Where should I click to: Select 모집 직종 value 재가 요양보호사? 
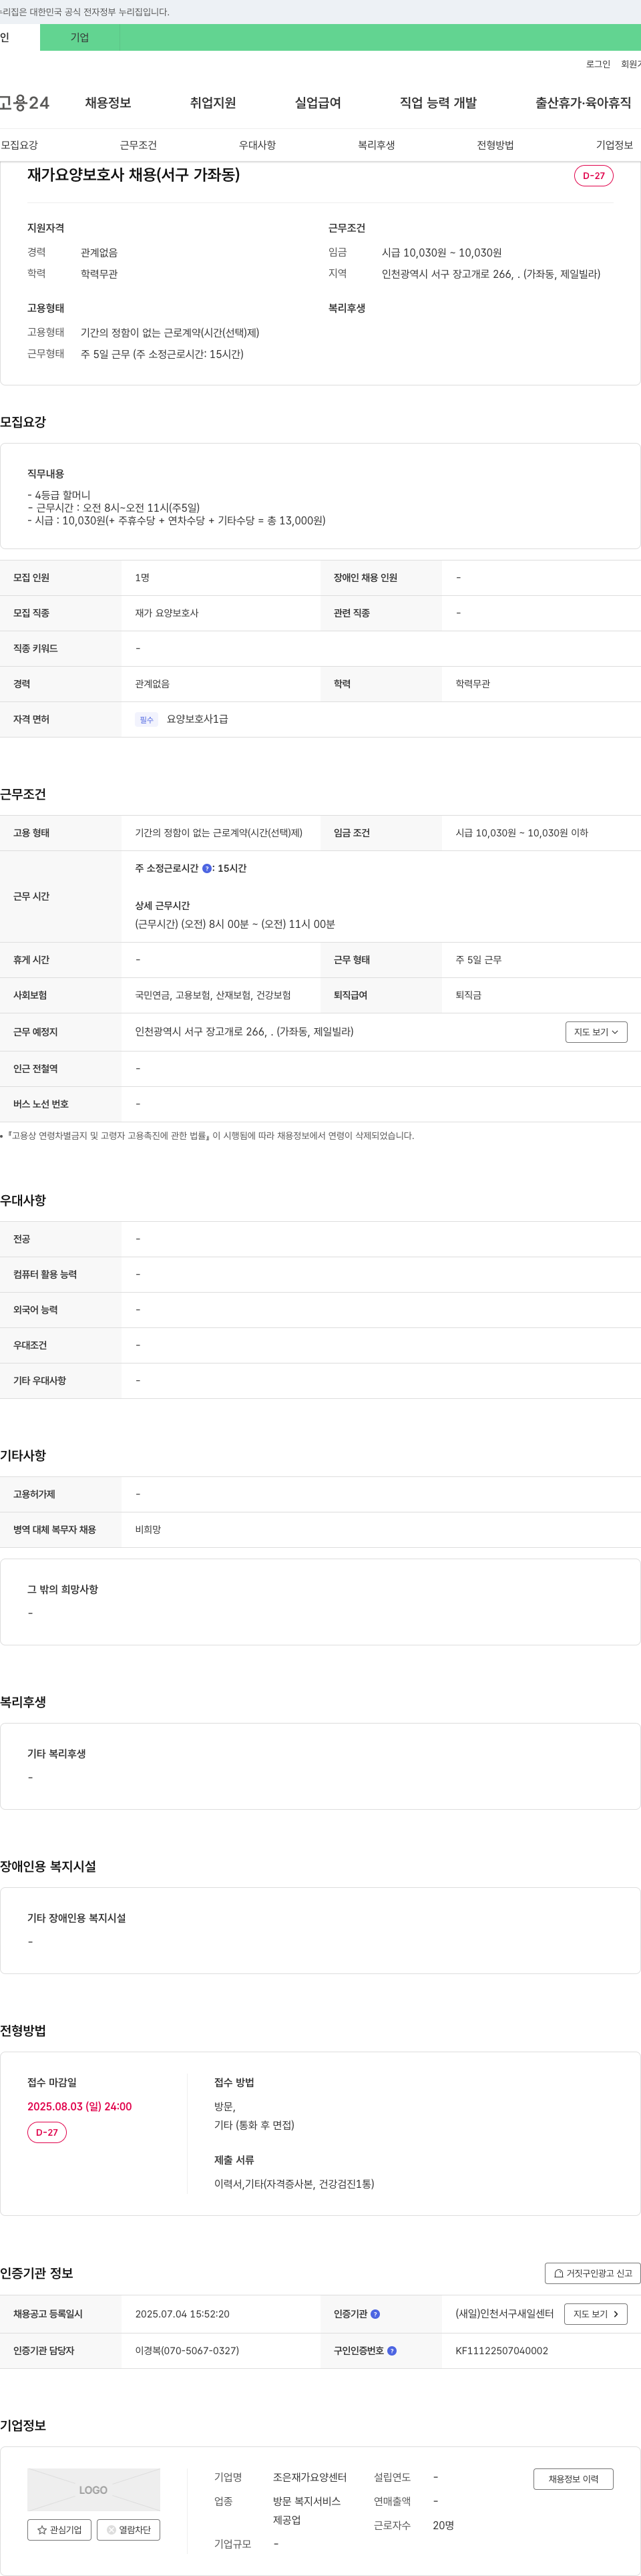(x=167, y=613)
